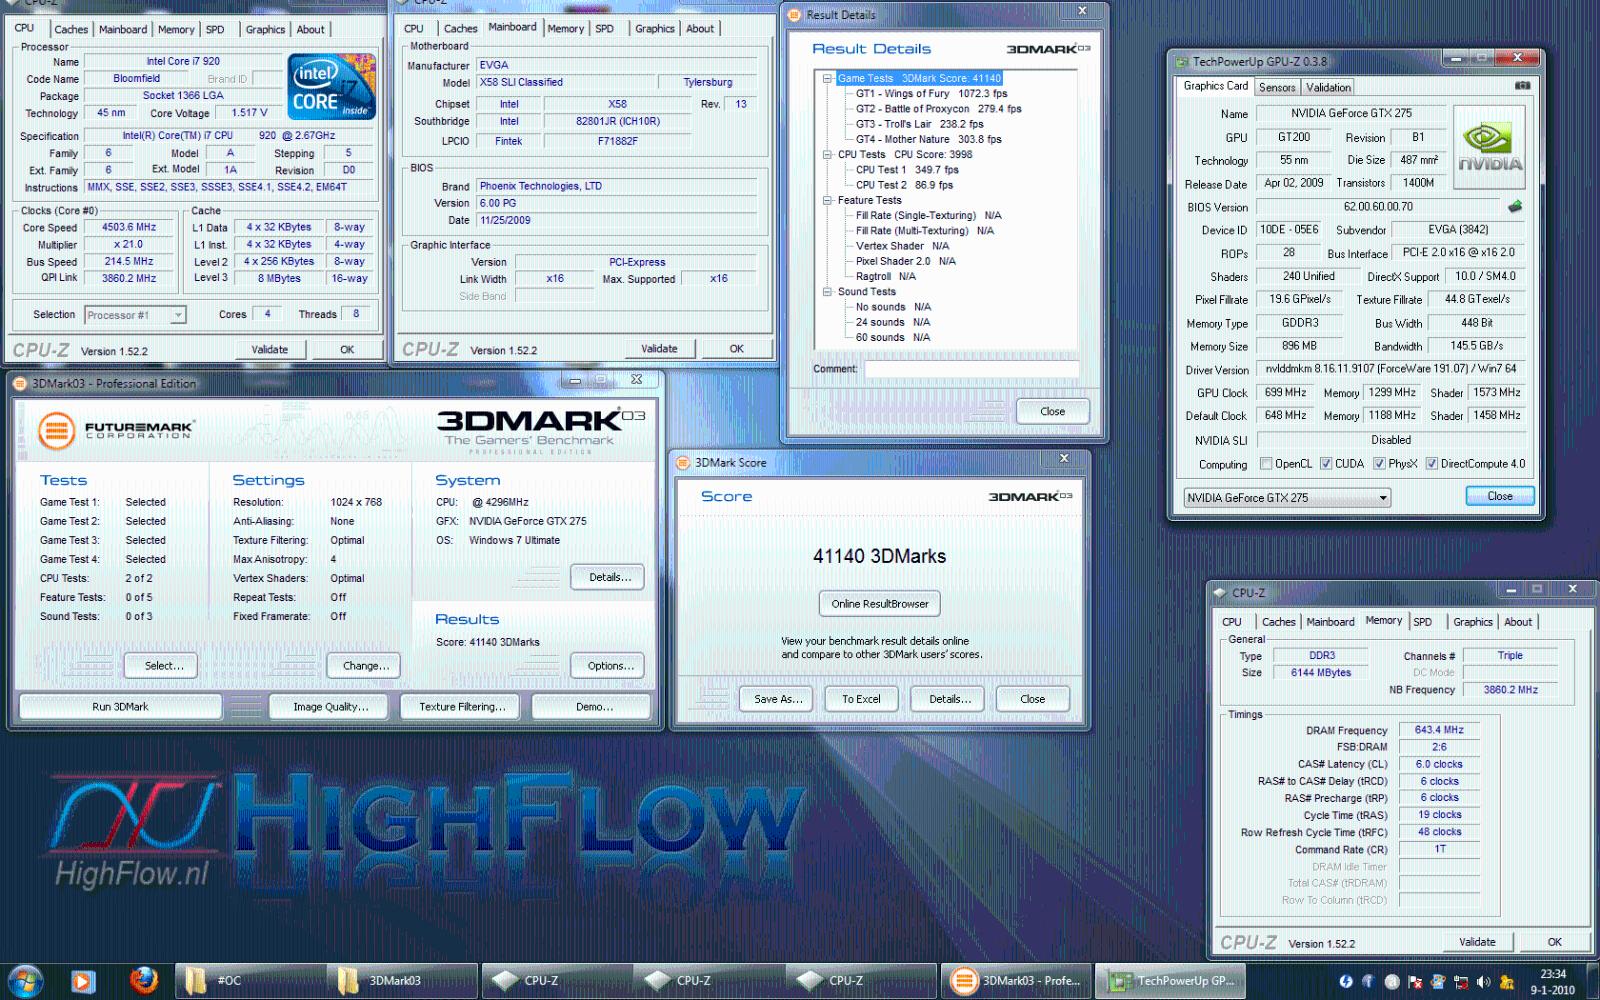Activate the 3DMark03 - Profe... taskbar button
1600x1000 pixels.
pyautogui.click(x=1016, y=981)
